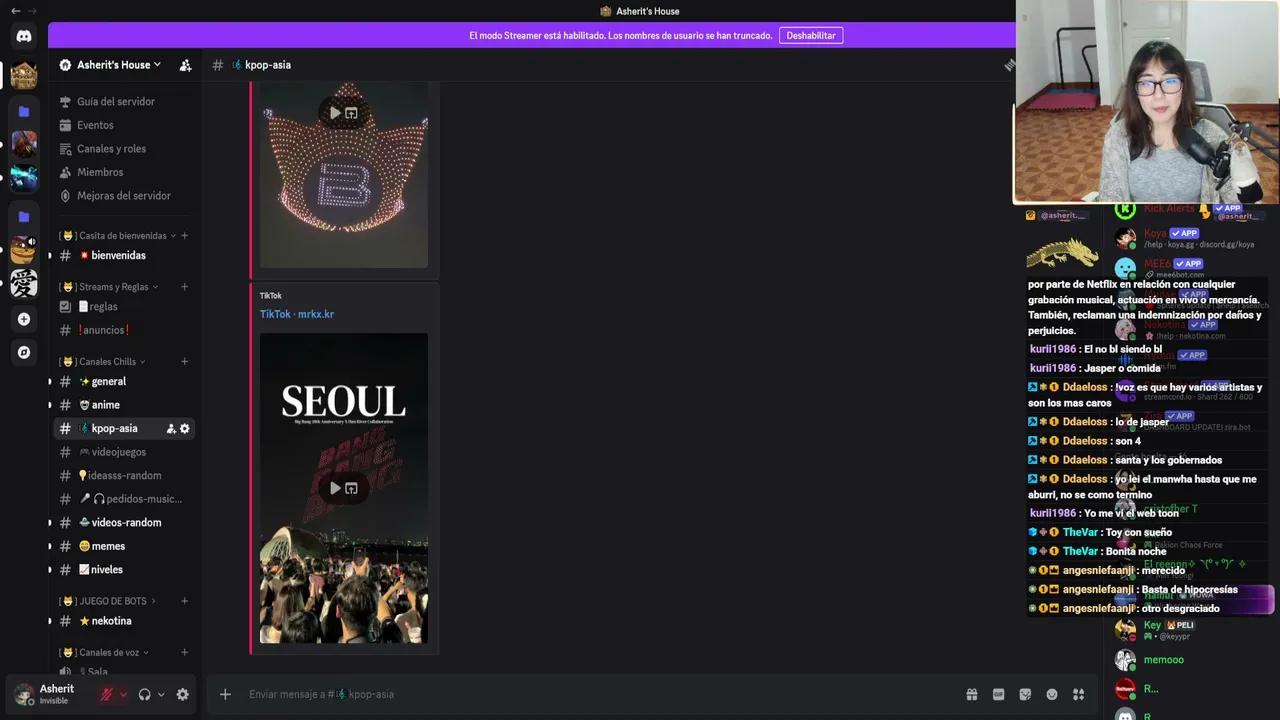Open Mejoras del servidor
Viewport: 1280px width, 720px height.
tap(124, 195)
